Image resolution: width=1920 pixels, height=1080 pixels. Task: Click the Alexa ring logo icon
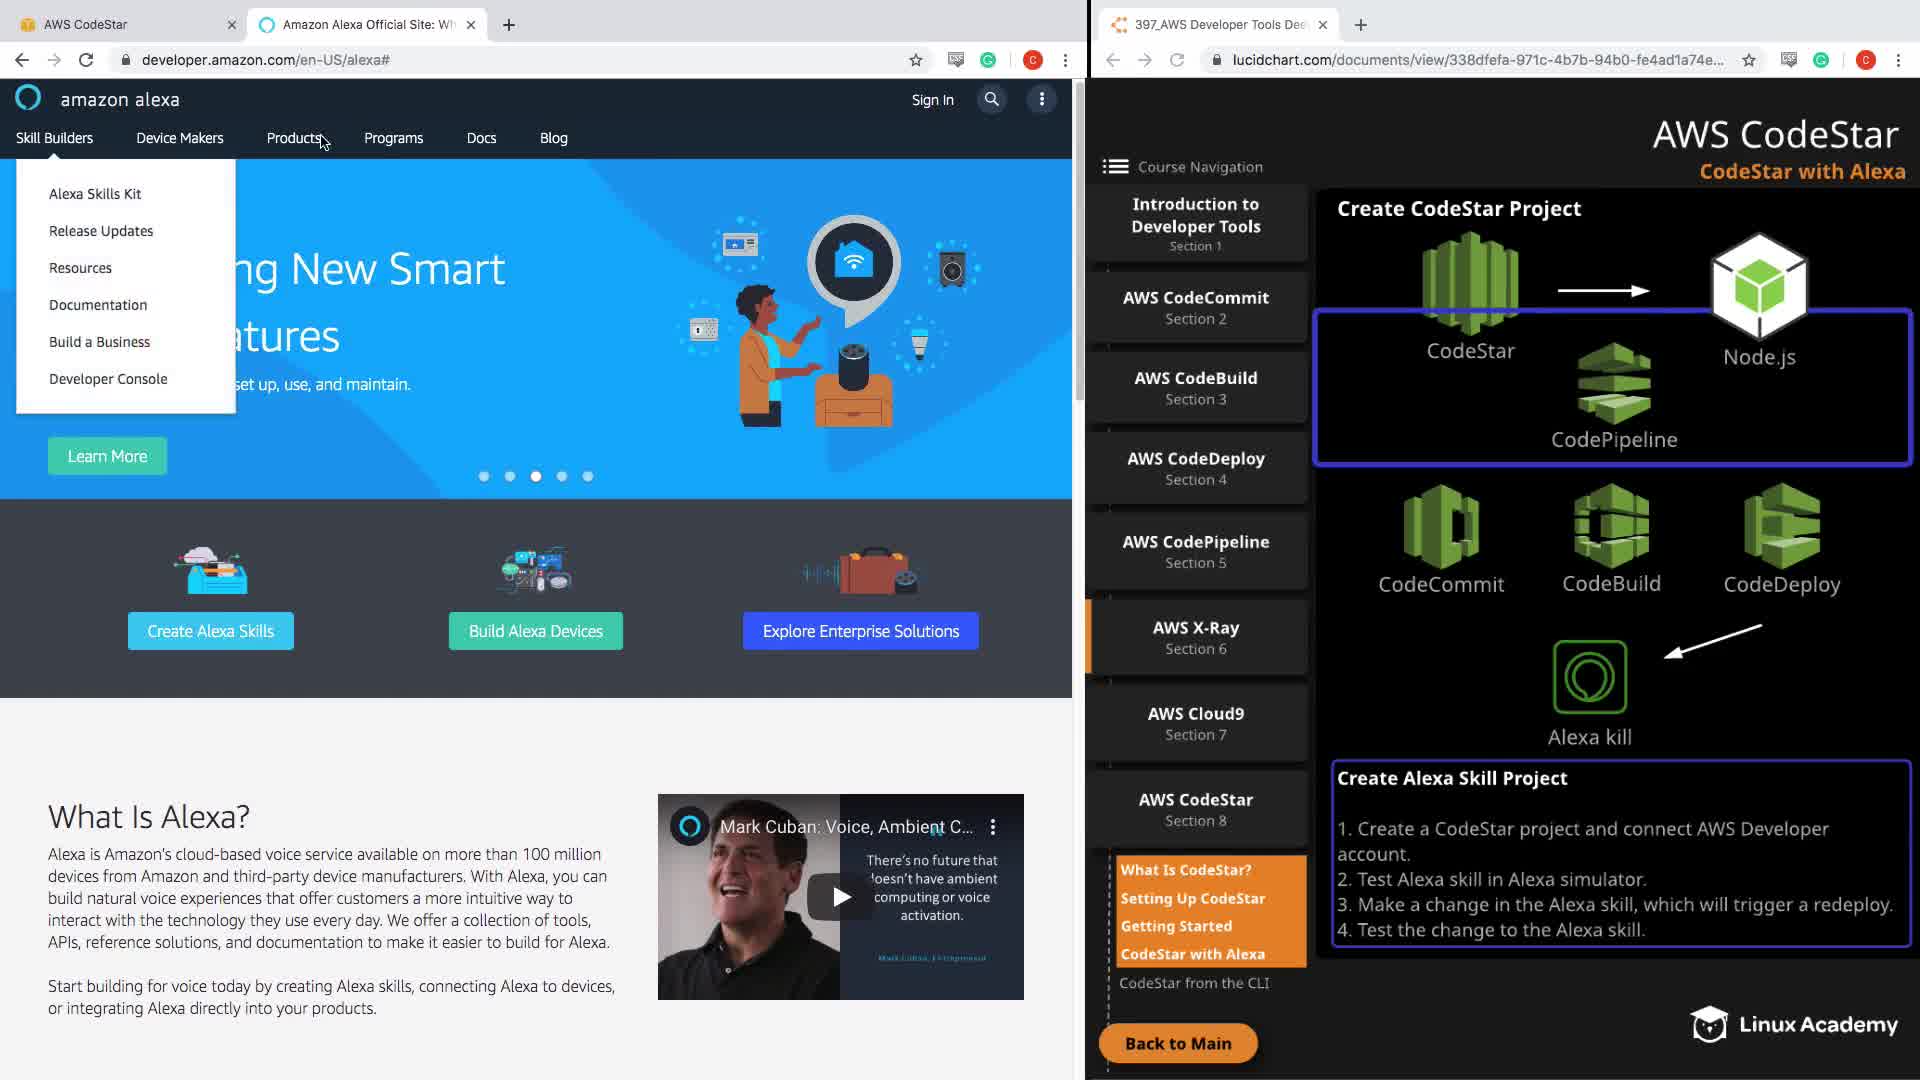28,98
